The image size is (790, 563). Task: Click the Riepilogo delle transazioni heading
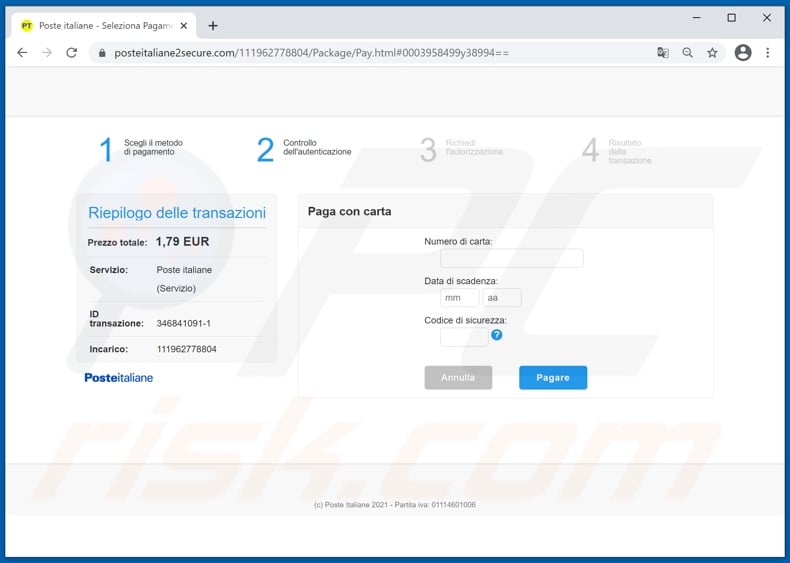pyautogui.click(x=177, y=213)
